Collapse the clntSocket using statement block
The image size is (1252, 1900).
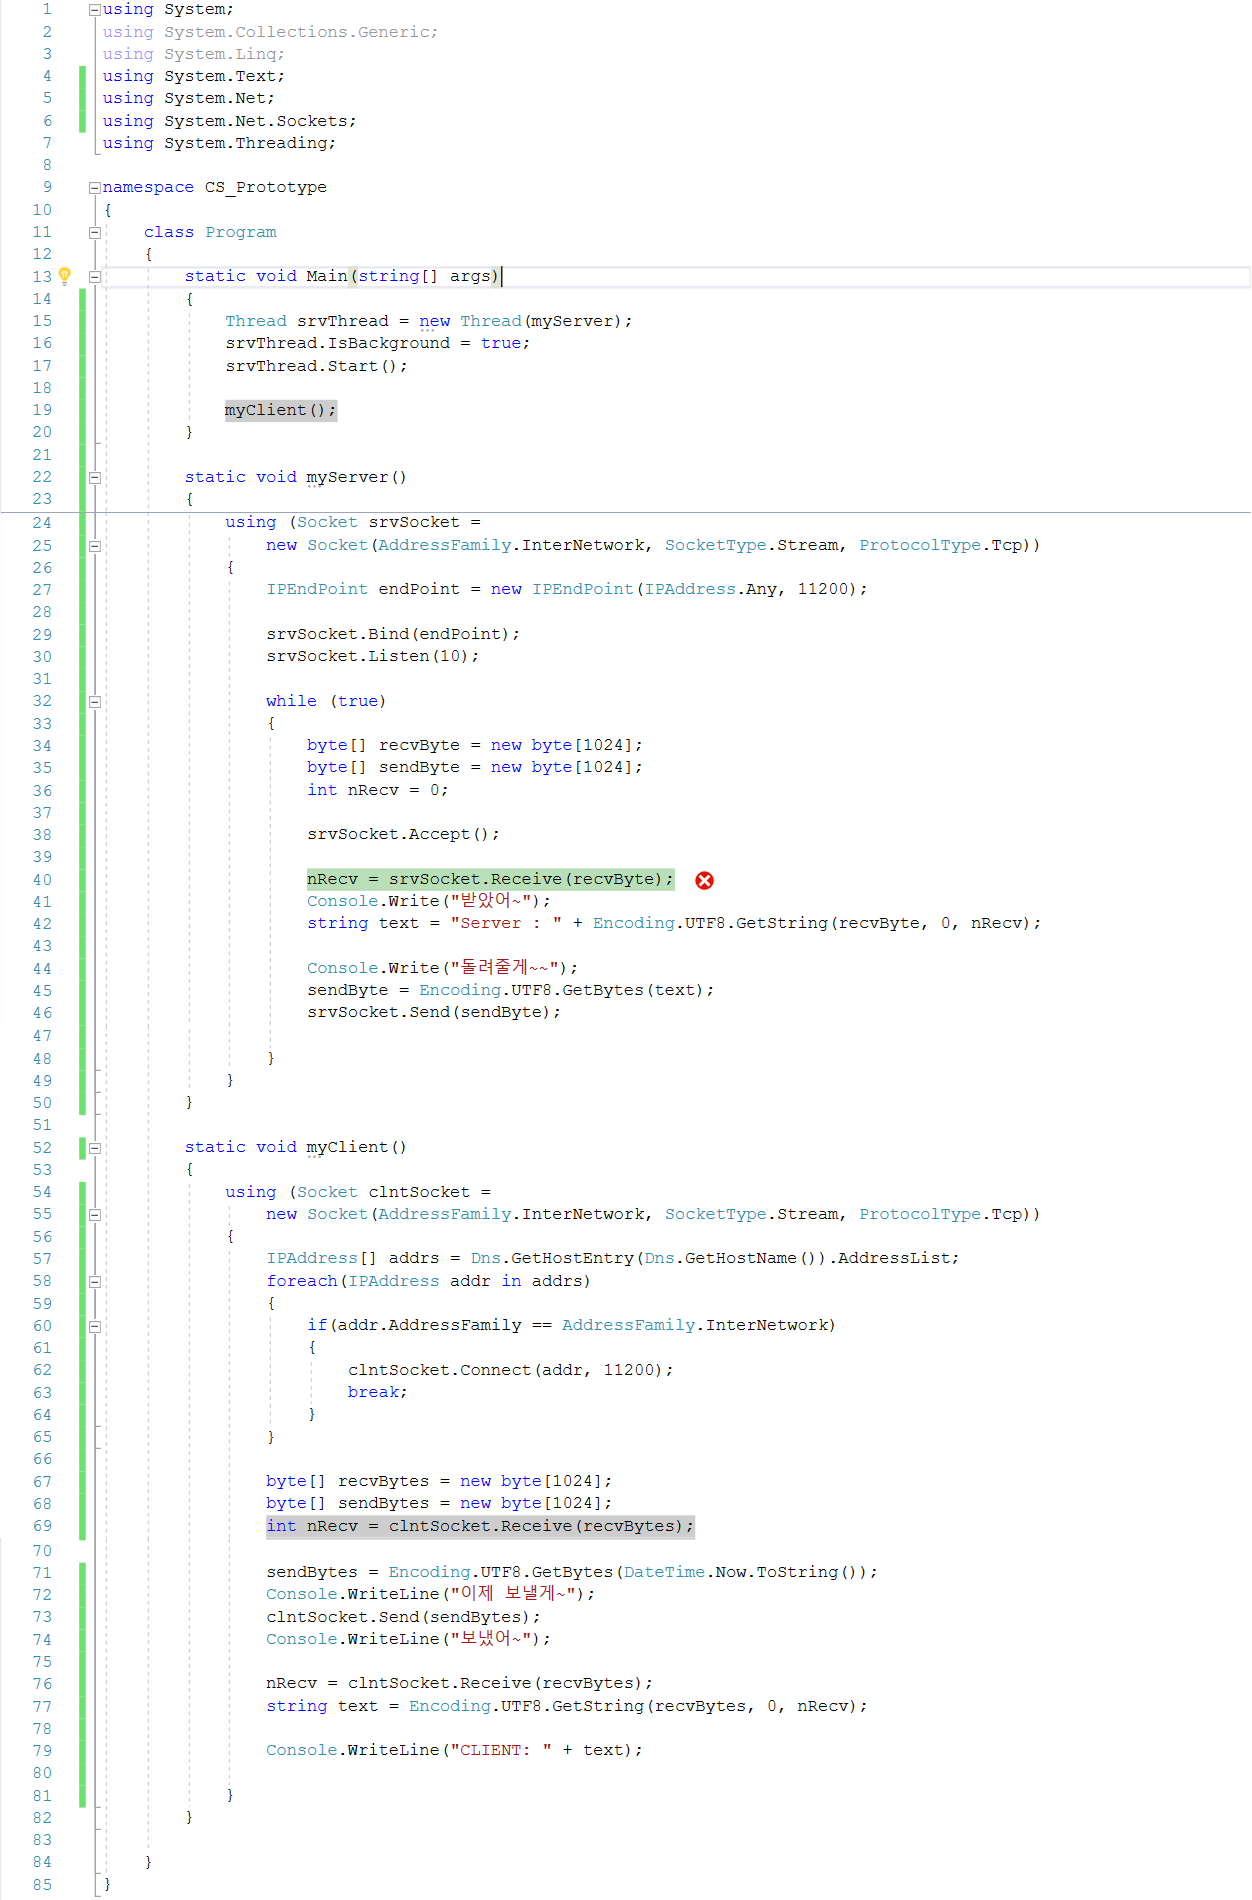click(95, 1215)
